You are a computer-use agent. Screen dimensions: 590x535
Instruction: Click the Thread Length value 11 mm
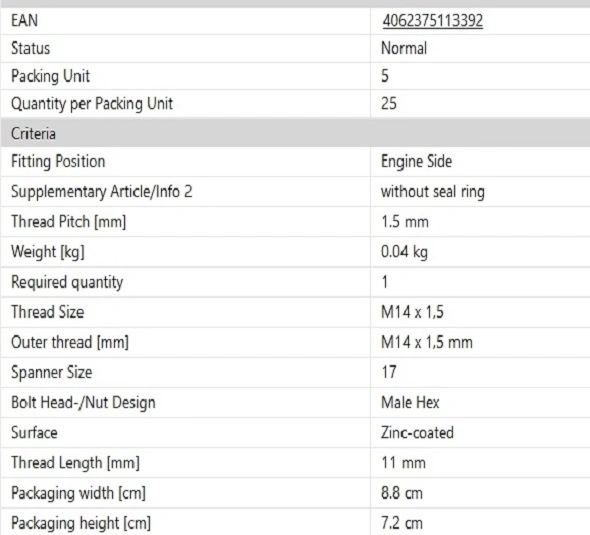[403, 463]
